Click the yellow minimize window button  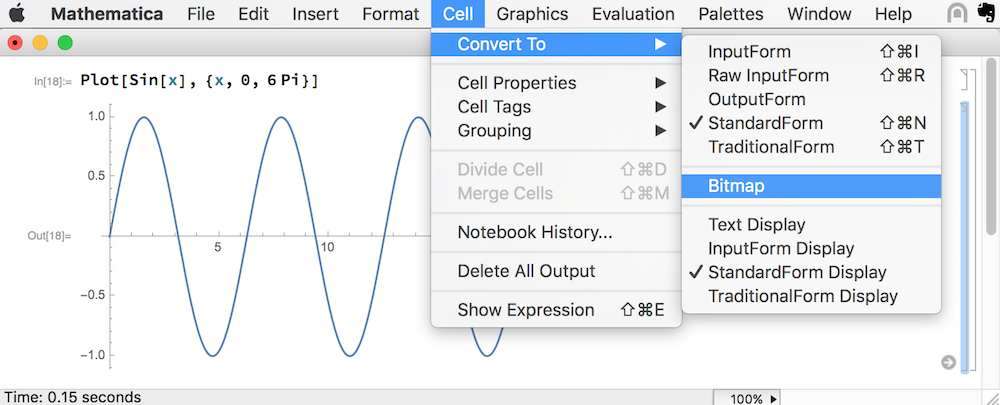click(x=40, y=43)
